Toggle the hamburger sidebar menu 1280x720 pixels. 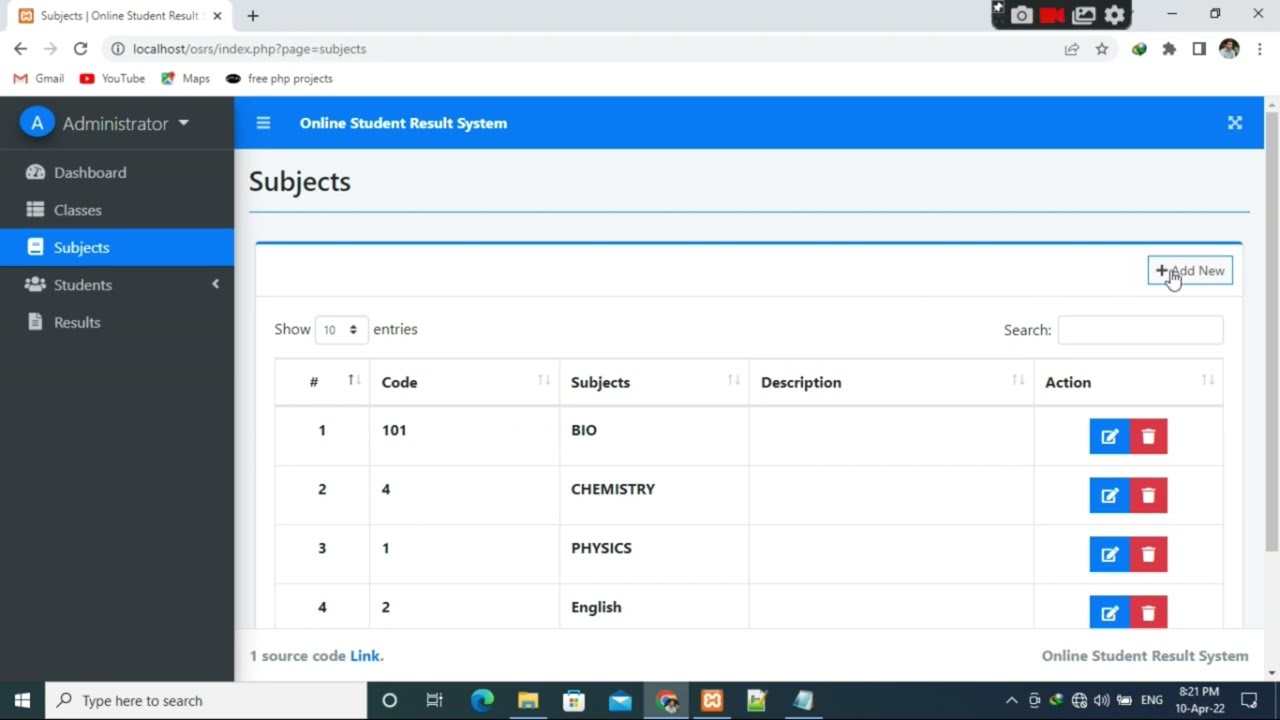click(x=263, y=123)
